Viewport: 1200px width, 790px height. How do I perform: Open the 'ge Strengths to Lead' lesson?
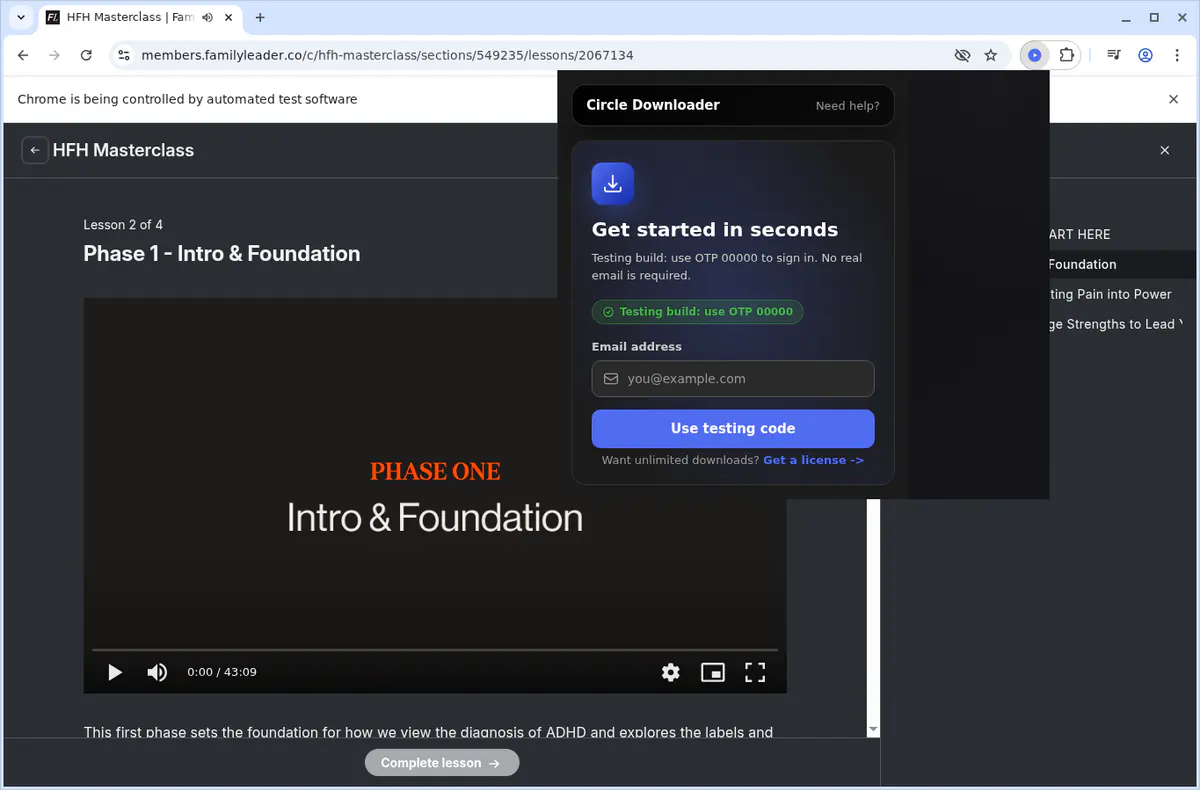click(x=1115, y=324)
